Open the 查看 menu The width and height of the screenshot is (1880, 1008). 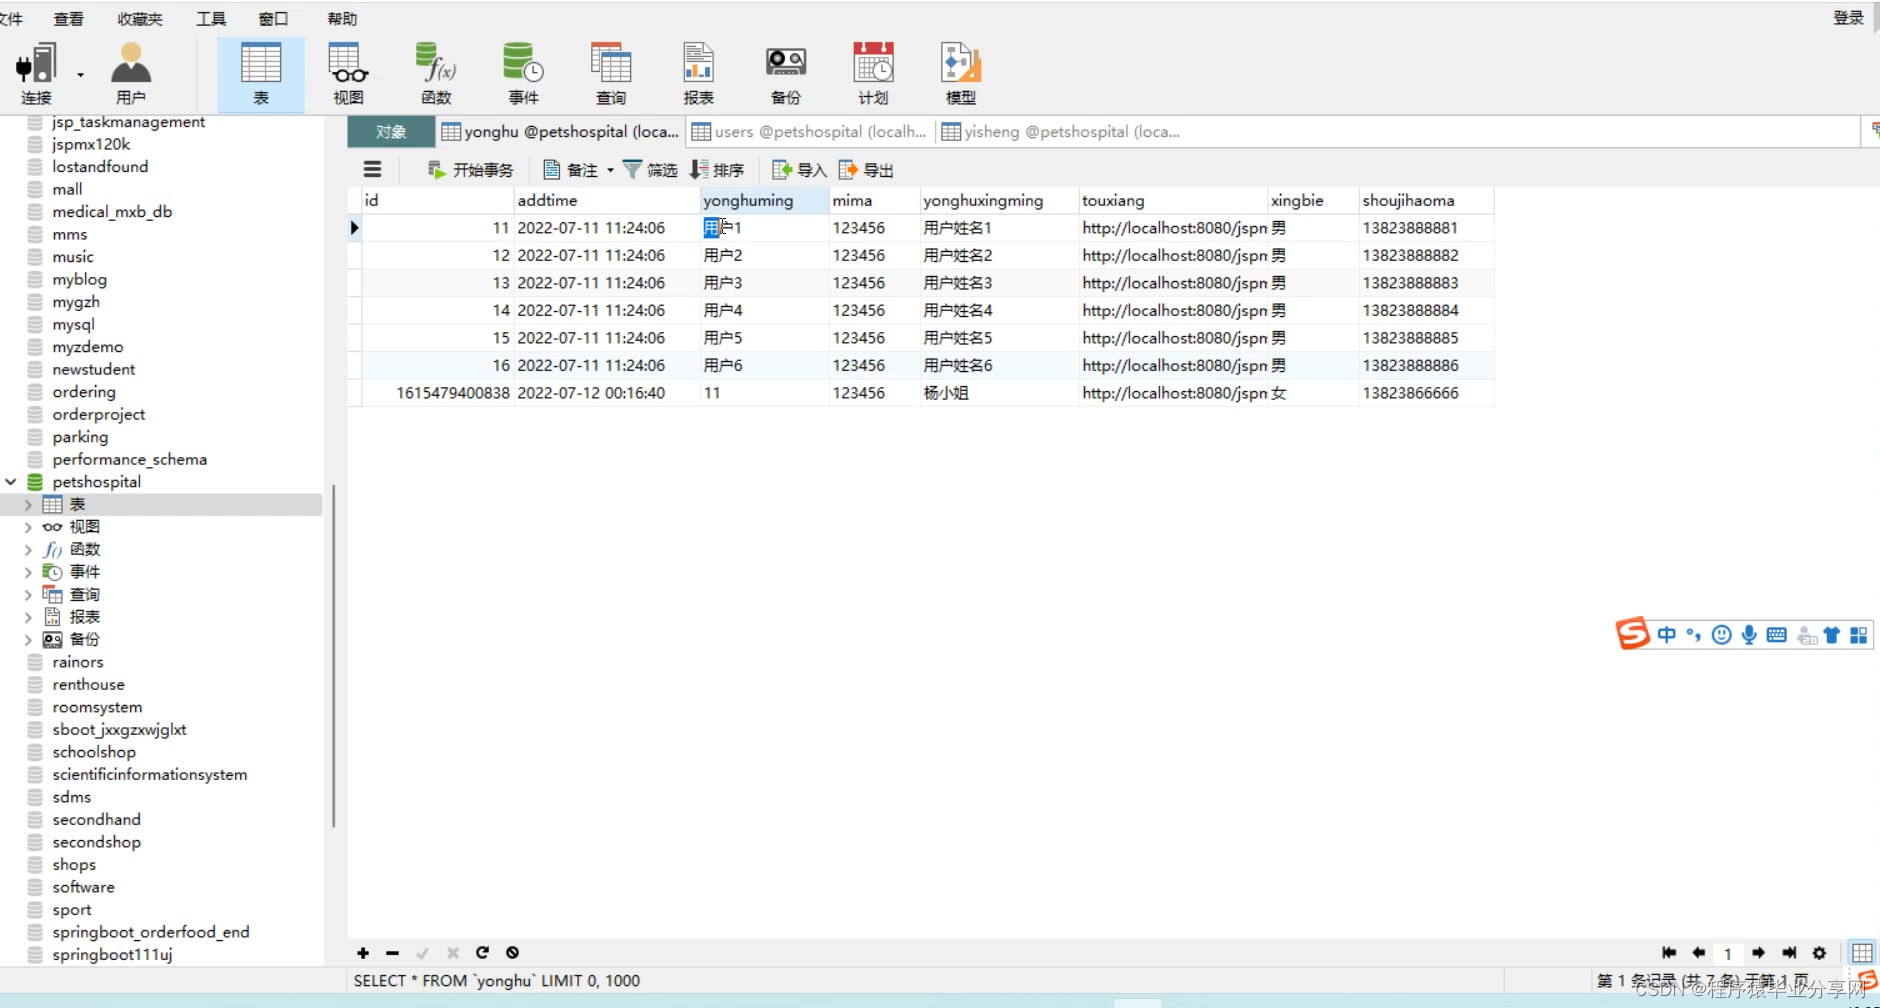click(69, 19)
